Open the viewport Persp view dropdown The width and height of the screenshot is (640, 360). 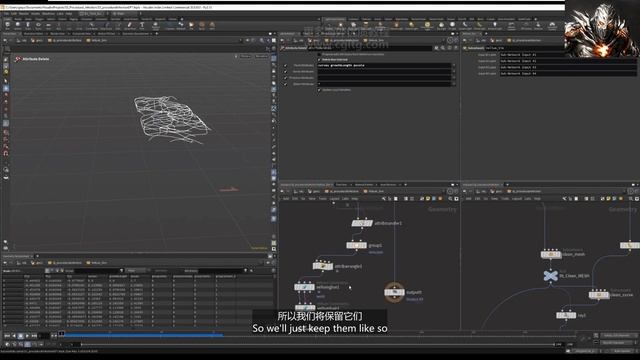pyautogui.click(x=245, y=56)
